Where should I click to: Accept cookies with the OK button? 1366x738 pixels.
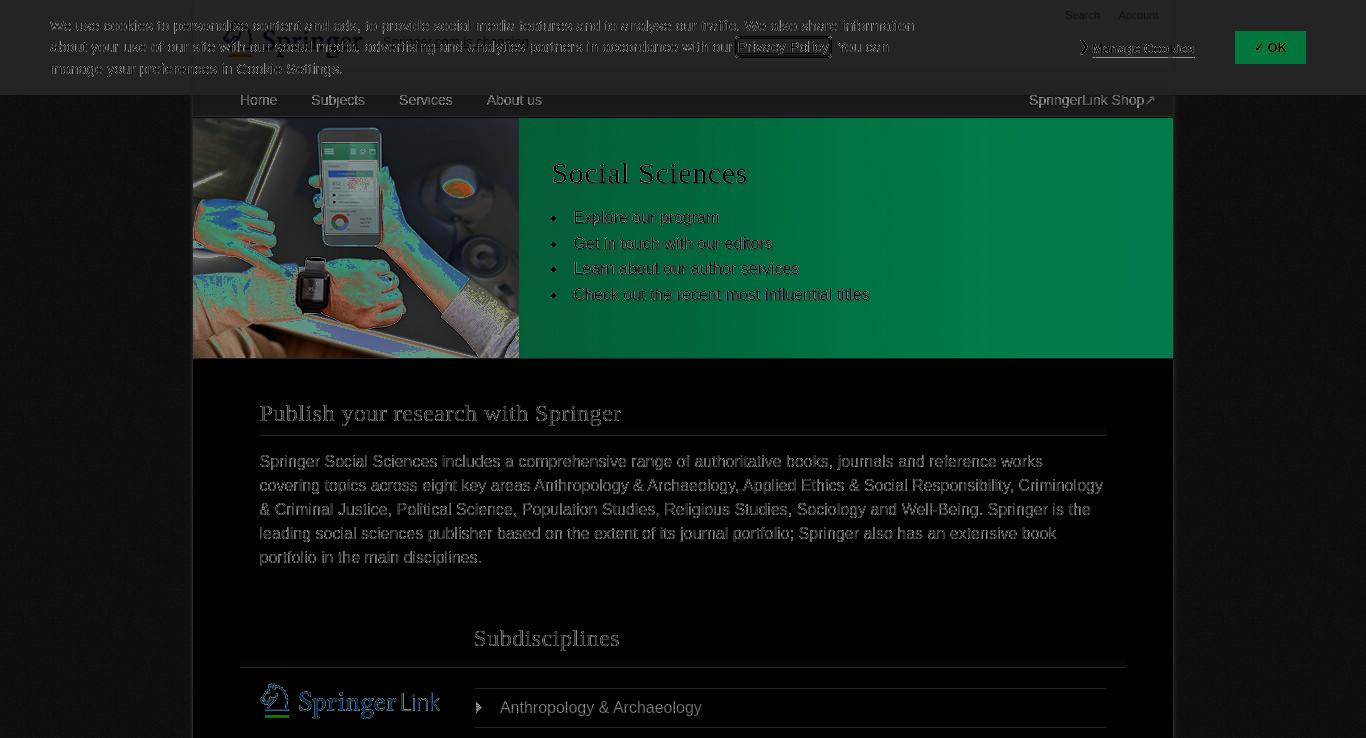point(1270,47)
